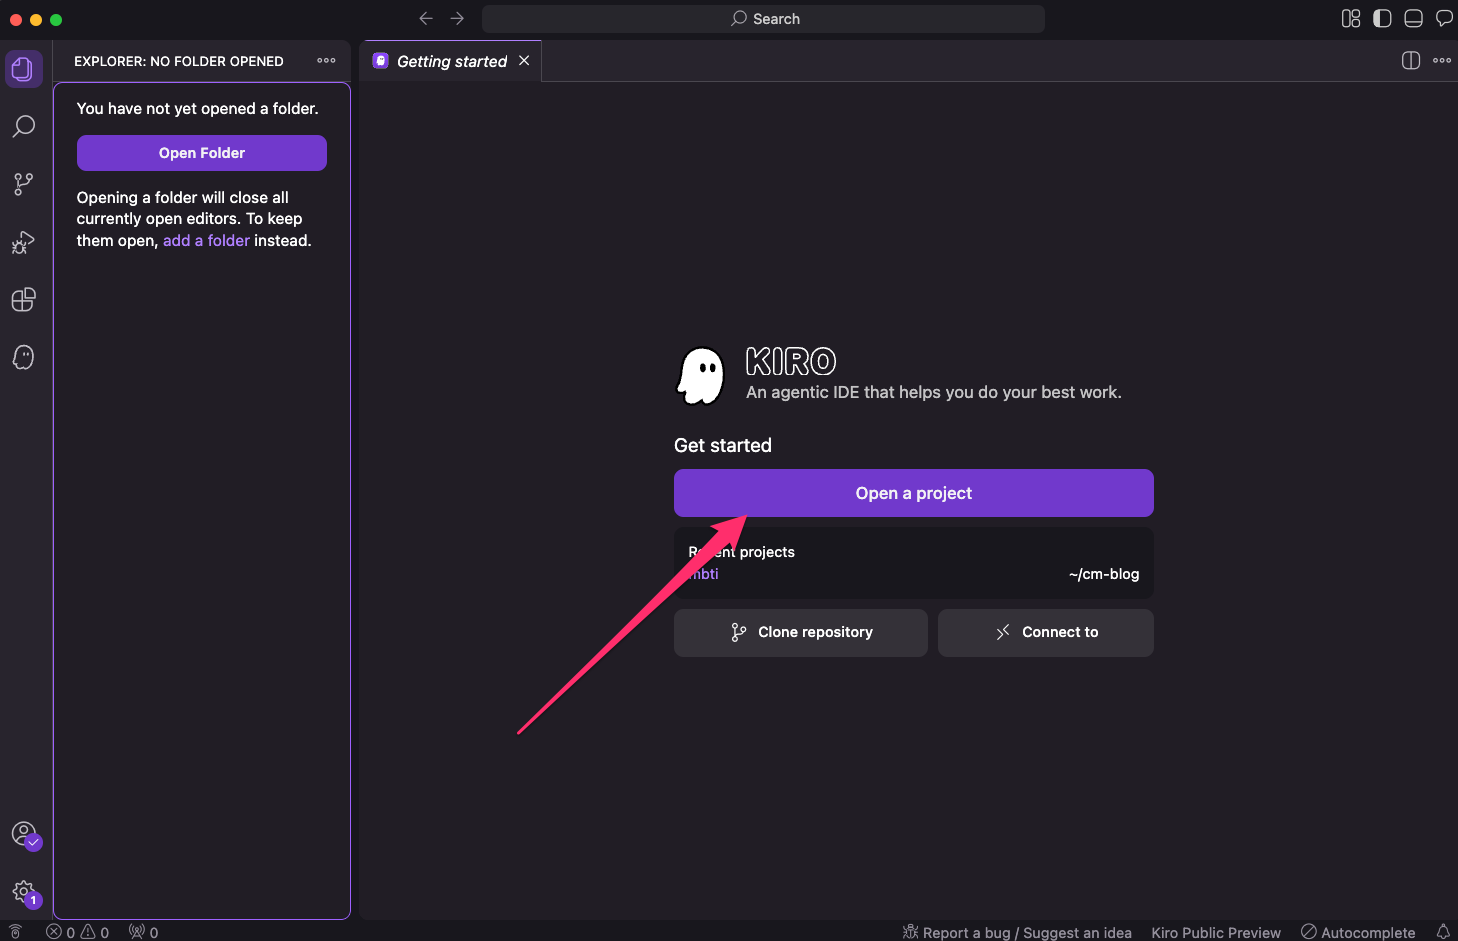
Task: Open the Extensions view
Action: (23, 300)
